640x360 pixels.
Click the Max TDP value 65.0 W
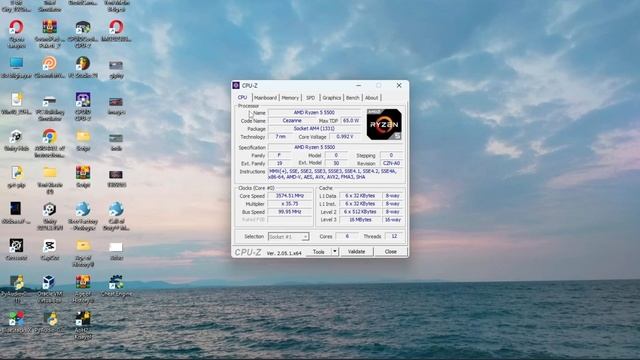(351, 121)
